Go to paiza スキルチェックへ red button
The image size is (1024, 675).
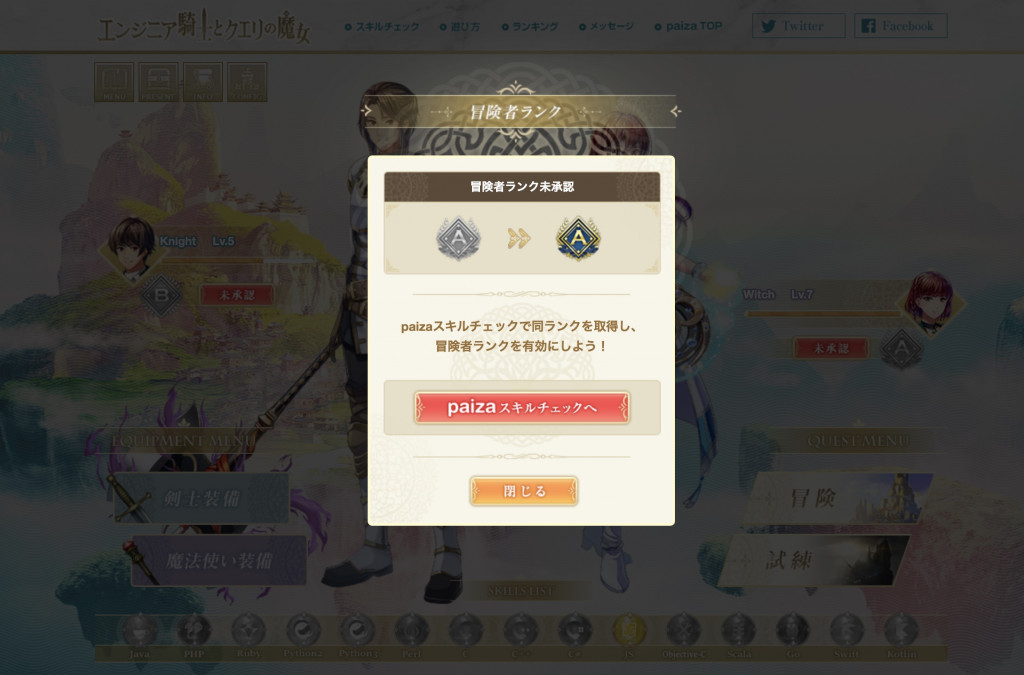tap(522, 408)
